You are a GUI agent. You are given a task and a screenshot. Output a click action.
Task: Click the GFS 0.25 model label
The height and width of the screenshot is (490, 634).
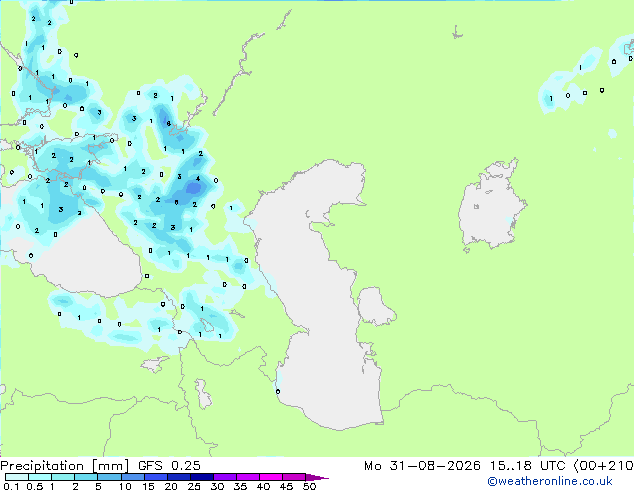point(169,466)
